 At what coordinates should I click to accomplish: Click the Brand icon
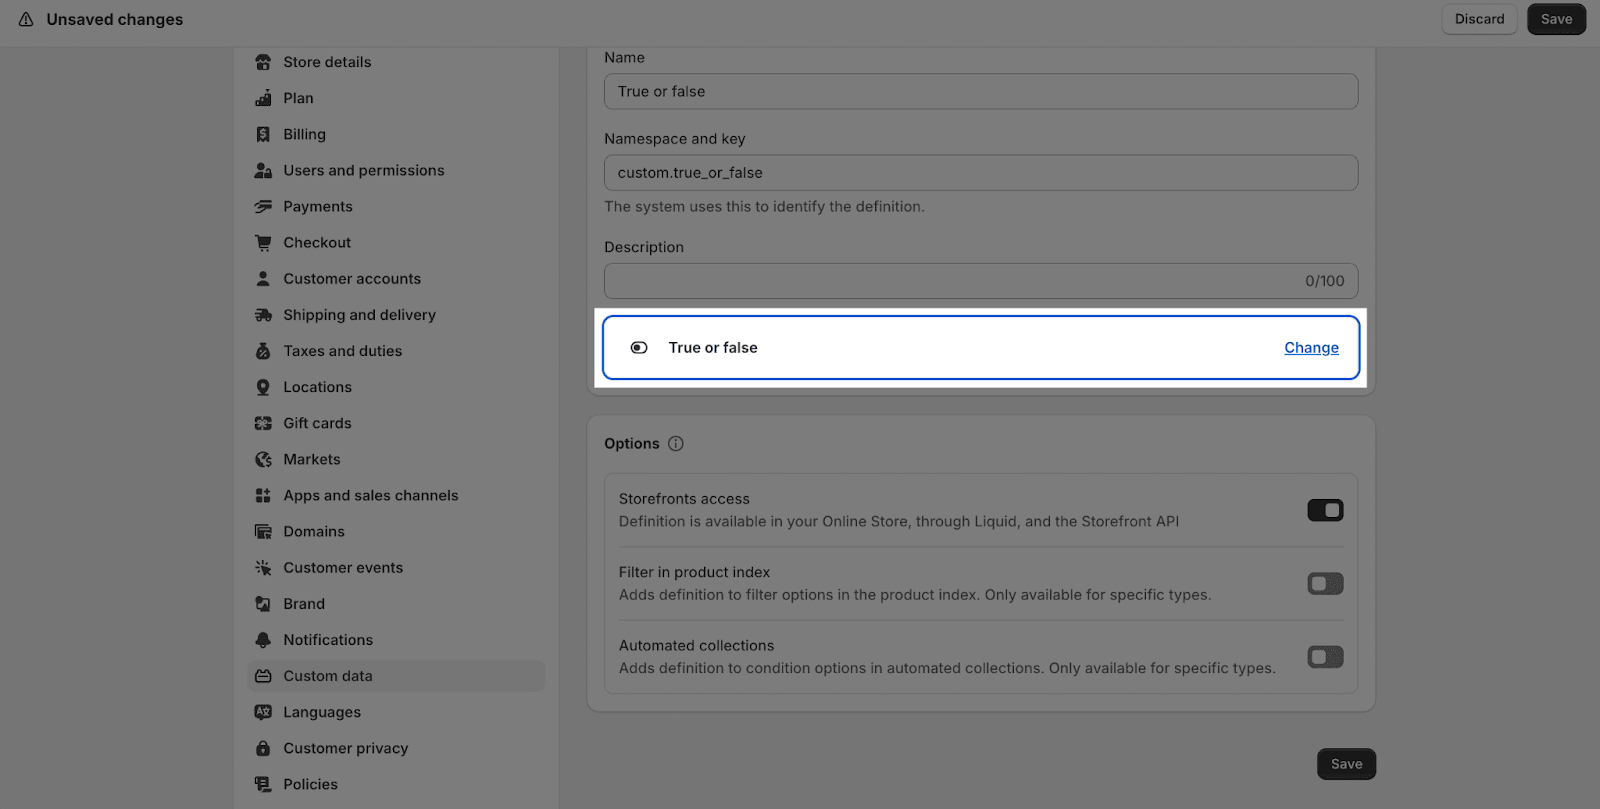(x=263, y=604)
